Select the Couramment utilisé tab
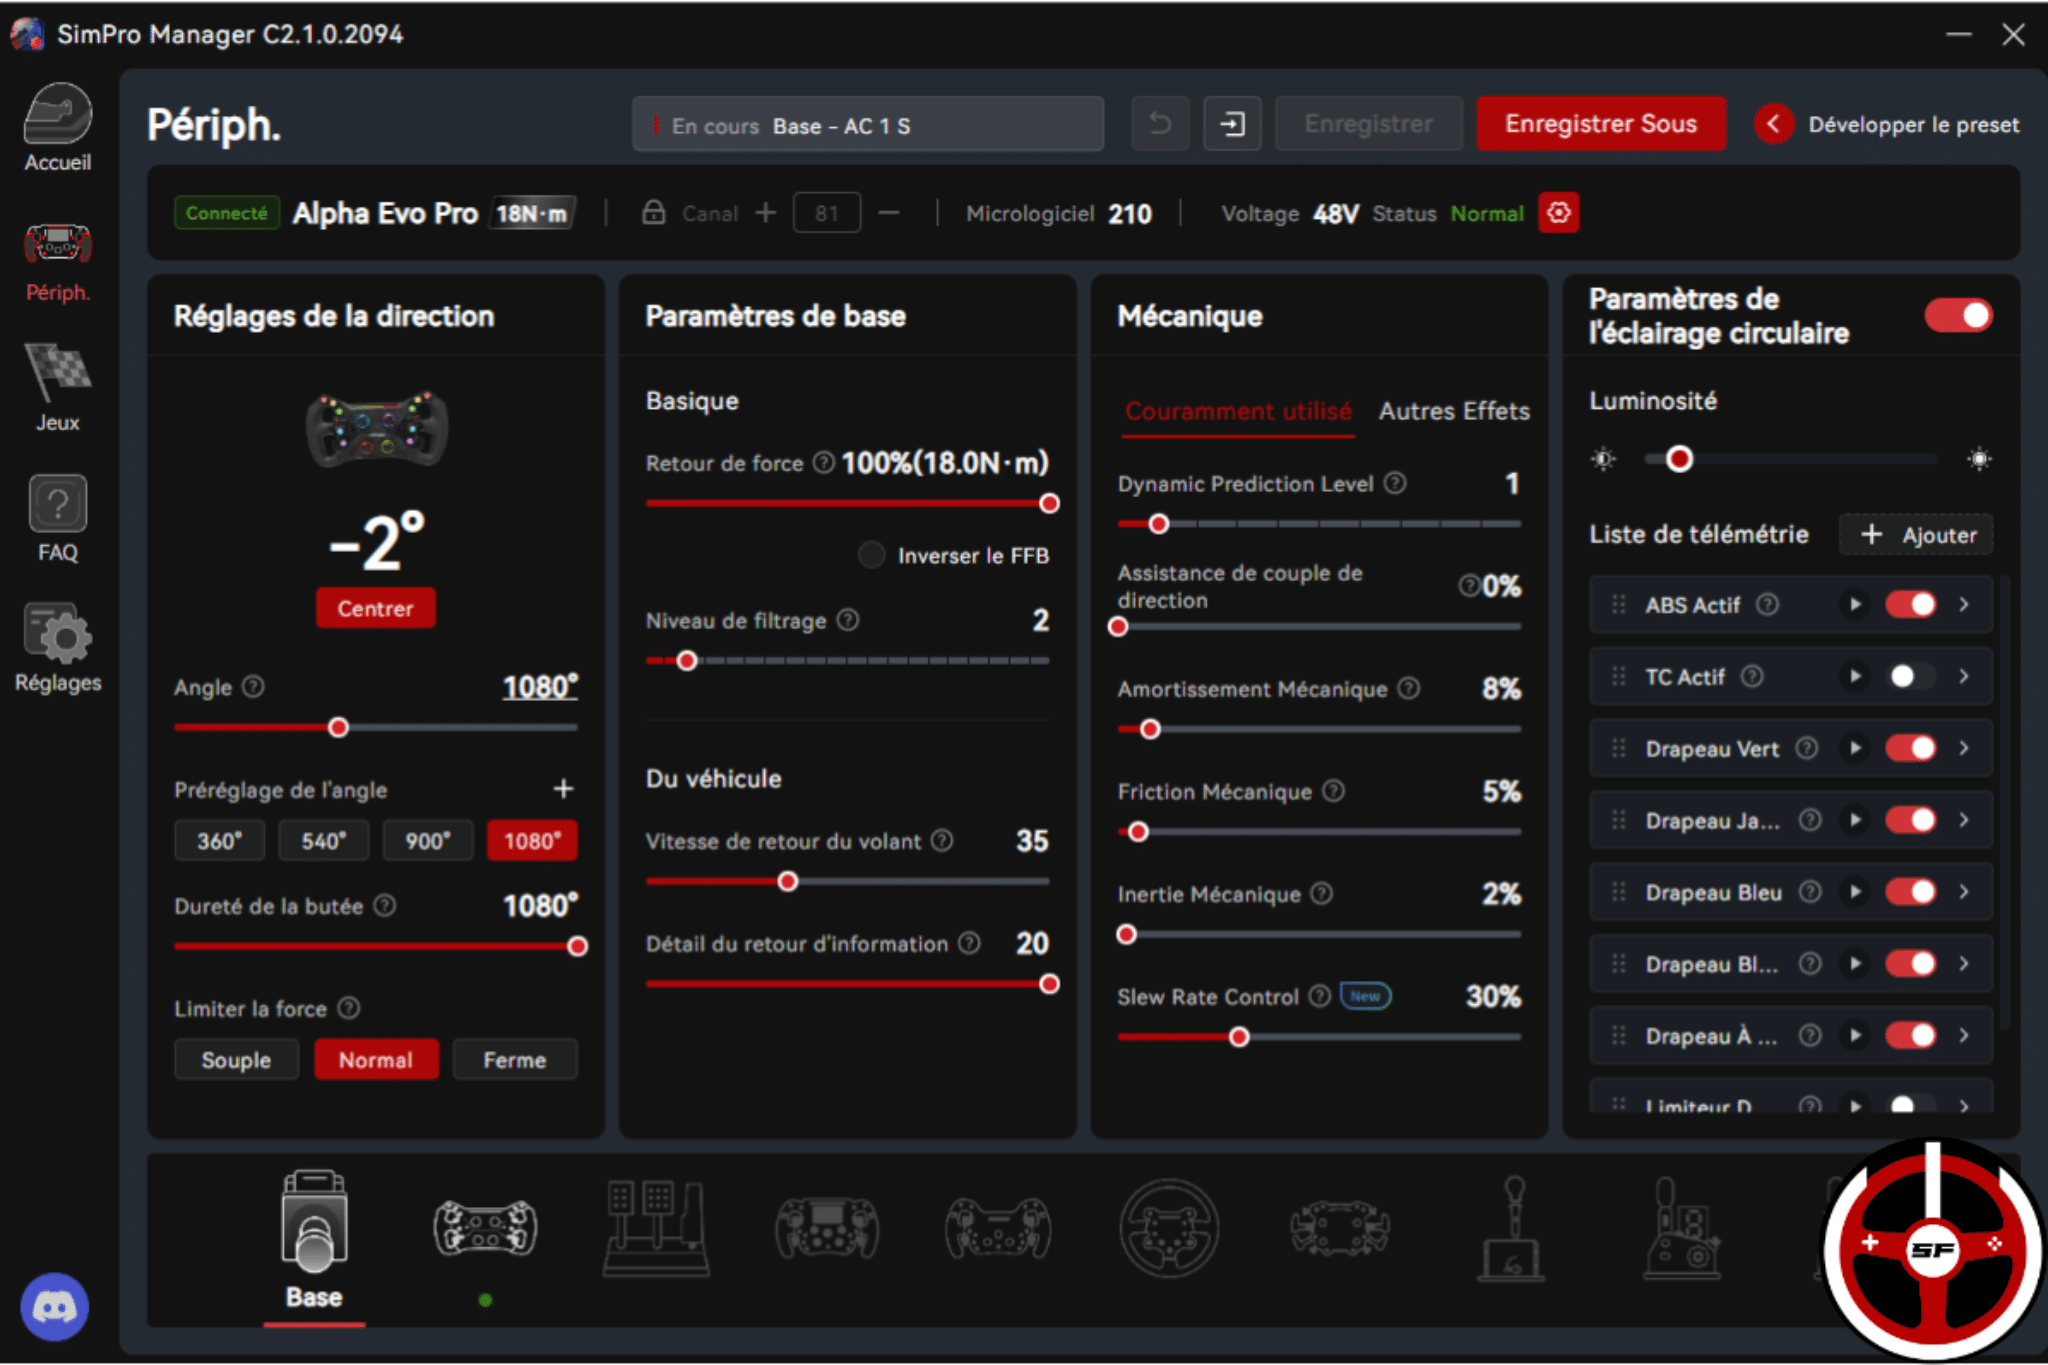This screenshot has height=1365, width=2048. (x=1238, y=411)
